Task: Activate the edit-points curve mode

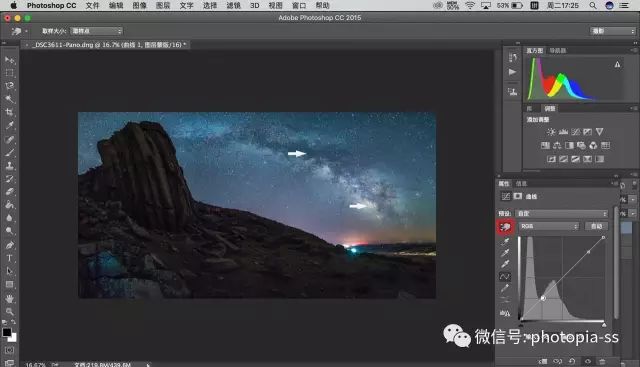Action: coord(505,276)
